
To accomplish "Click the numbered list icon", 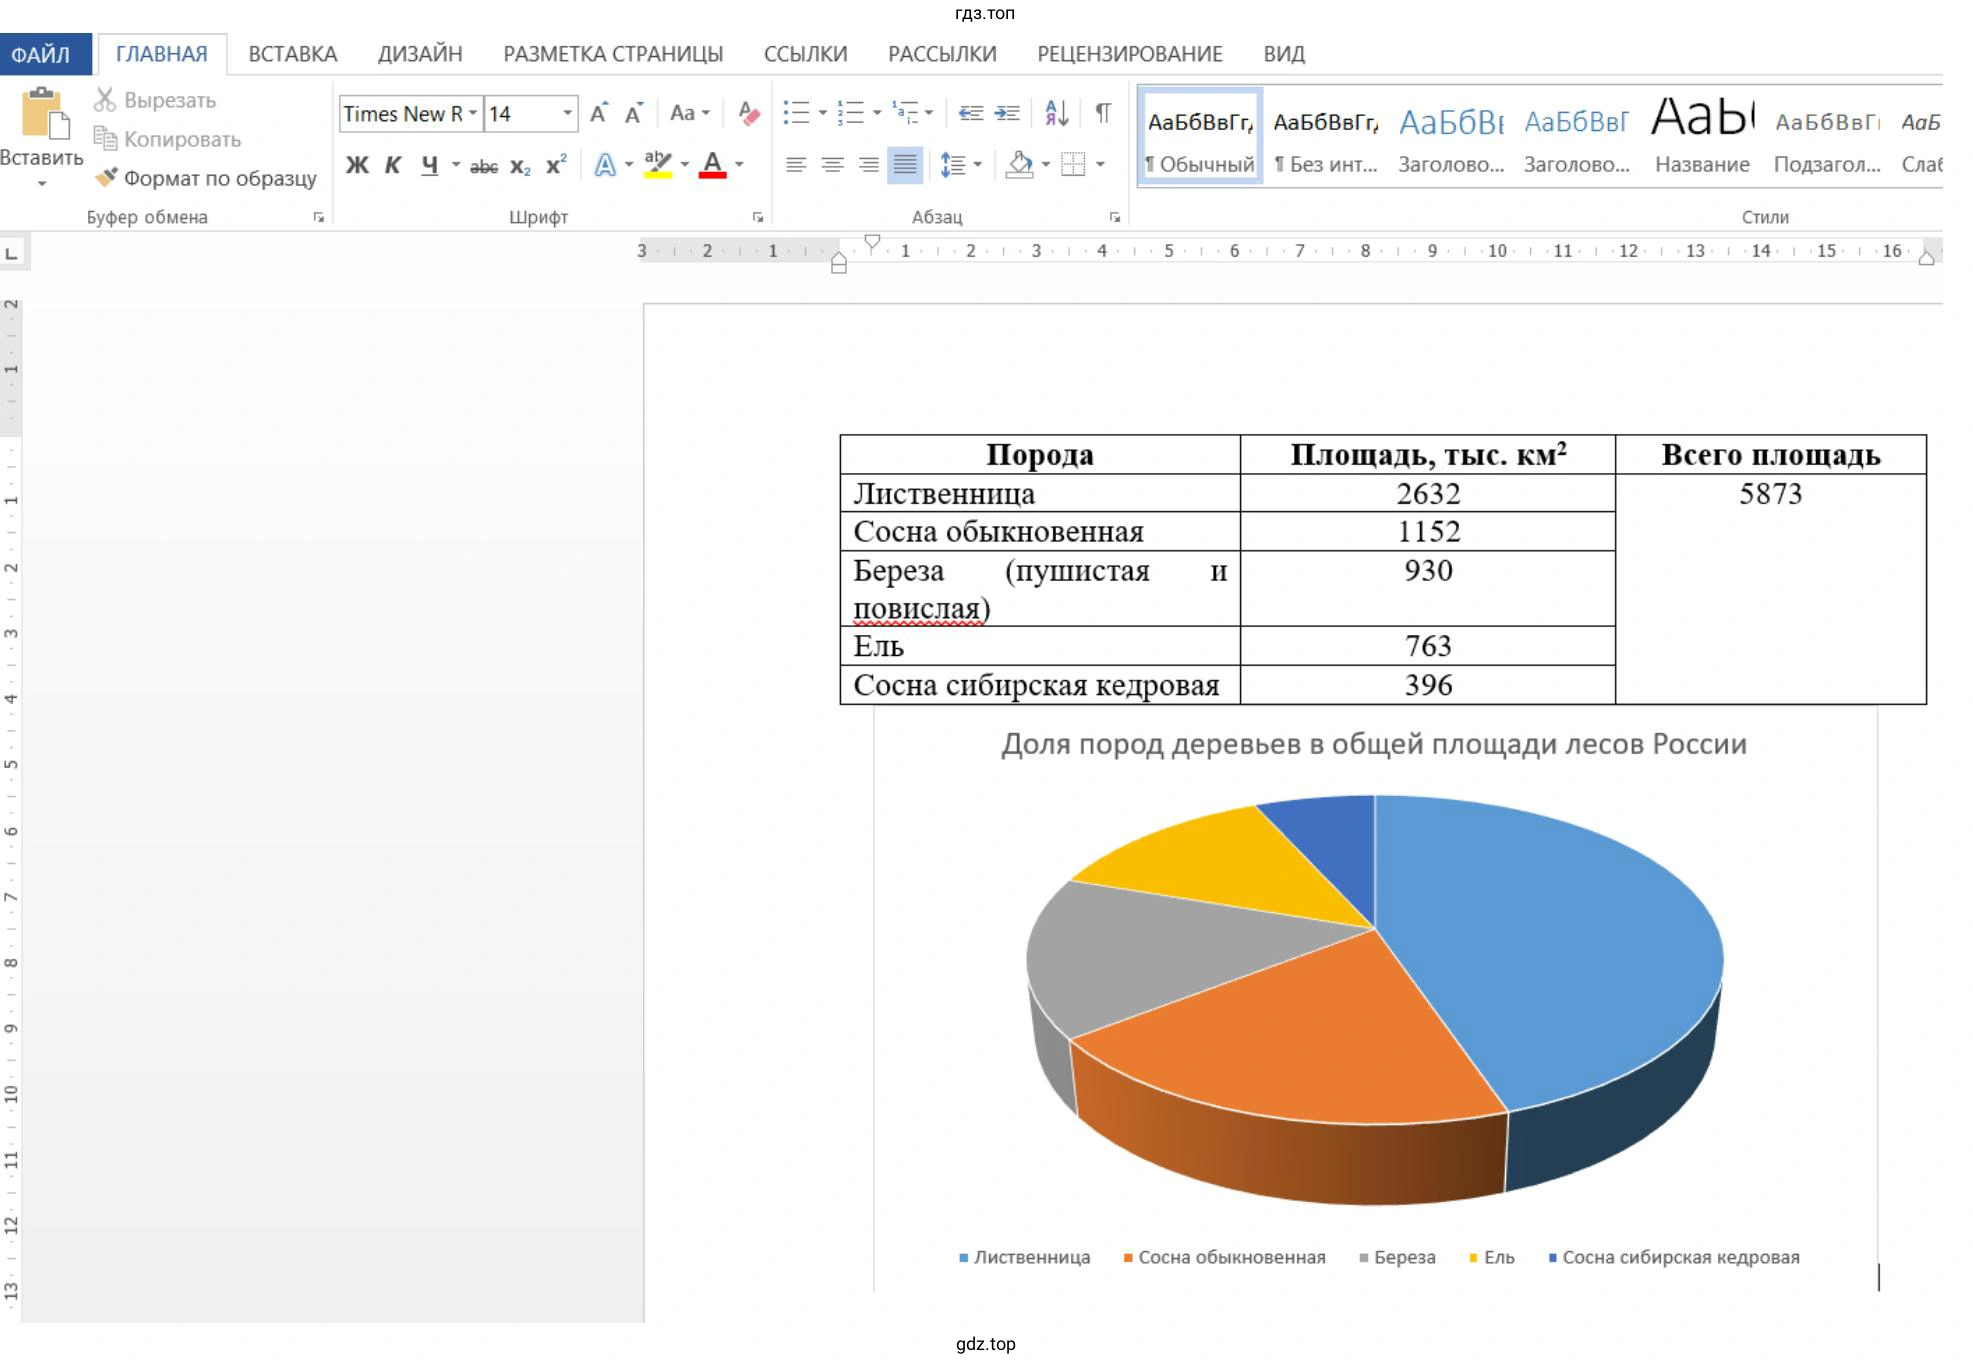I will tap(850, 113).
